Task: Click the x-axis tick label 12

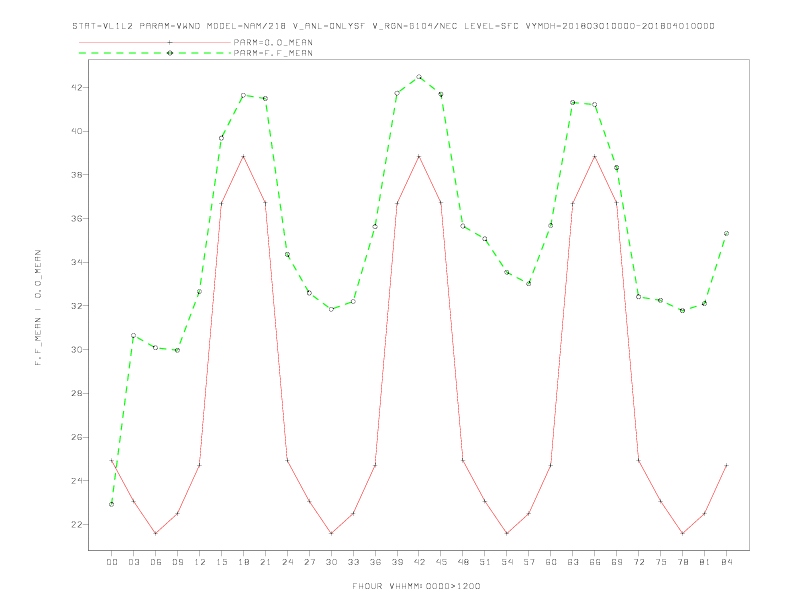Action: click(x=200, y=562)
